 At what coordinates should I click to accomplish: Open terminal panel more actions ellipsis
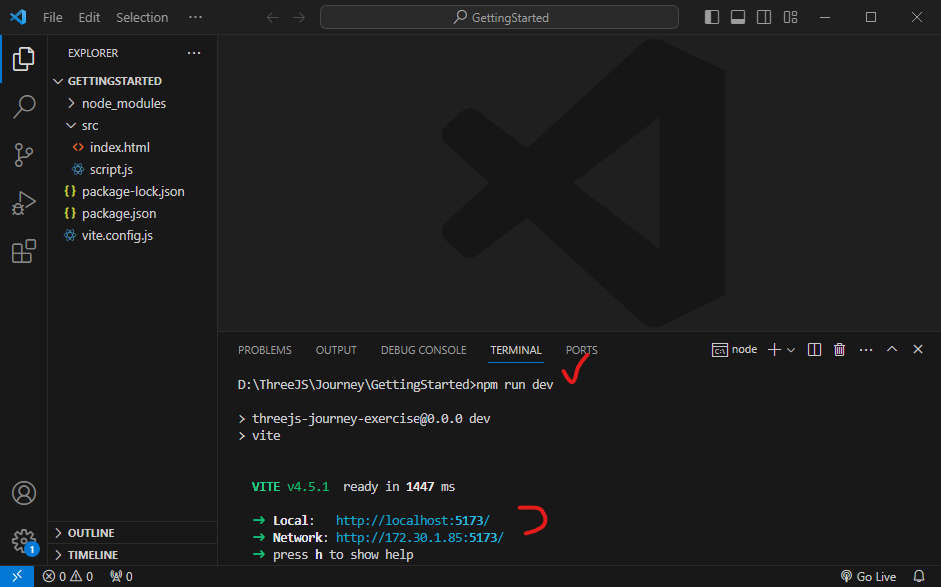pyautogui.click(x=866, y=349)
